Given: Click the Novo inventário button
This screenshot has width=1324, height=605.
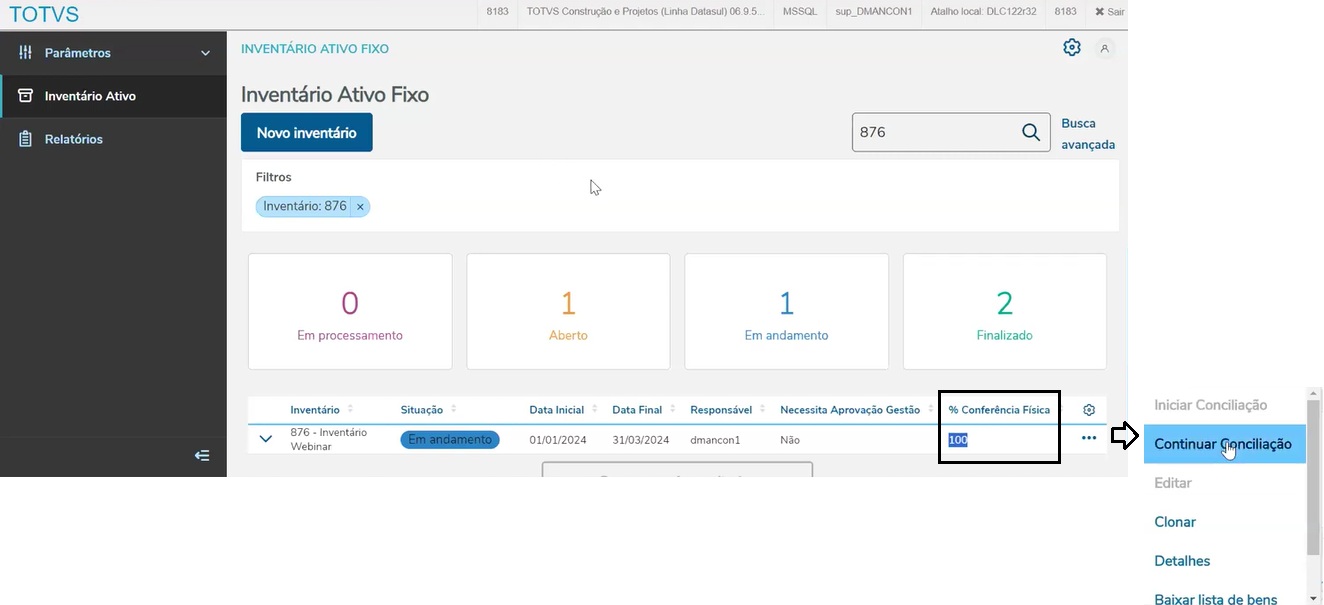Looking at the screenshot, I should tap(306, 132).
